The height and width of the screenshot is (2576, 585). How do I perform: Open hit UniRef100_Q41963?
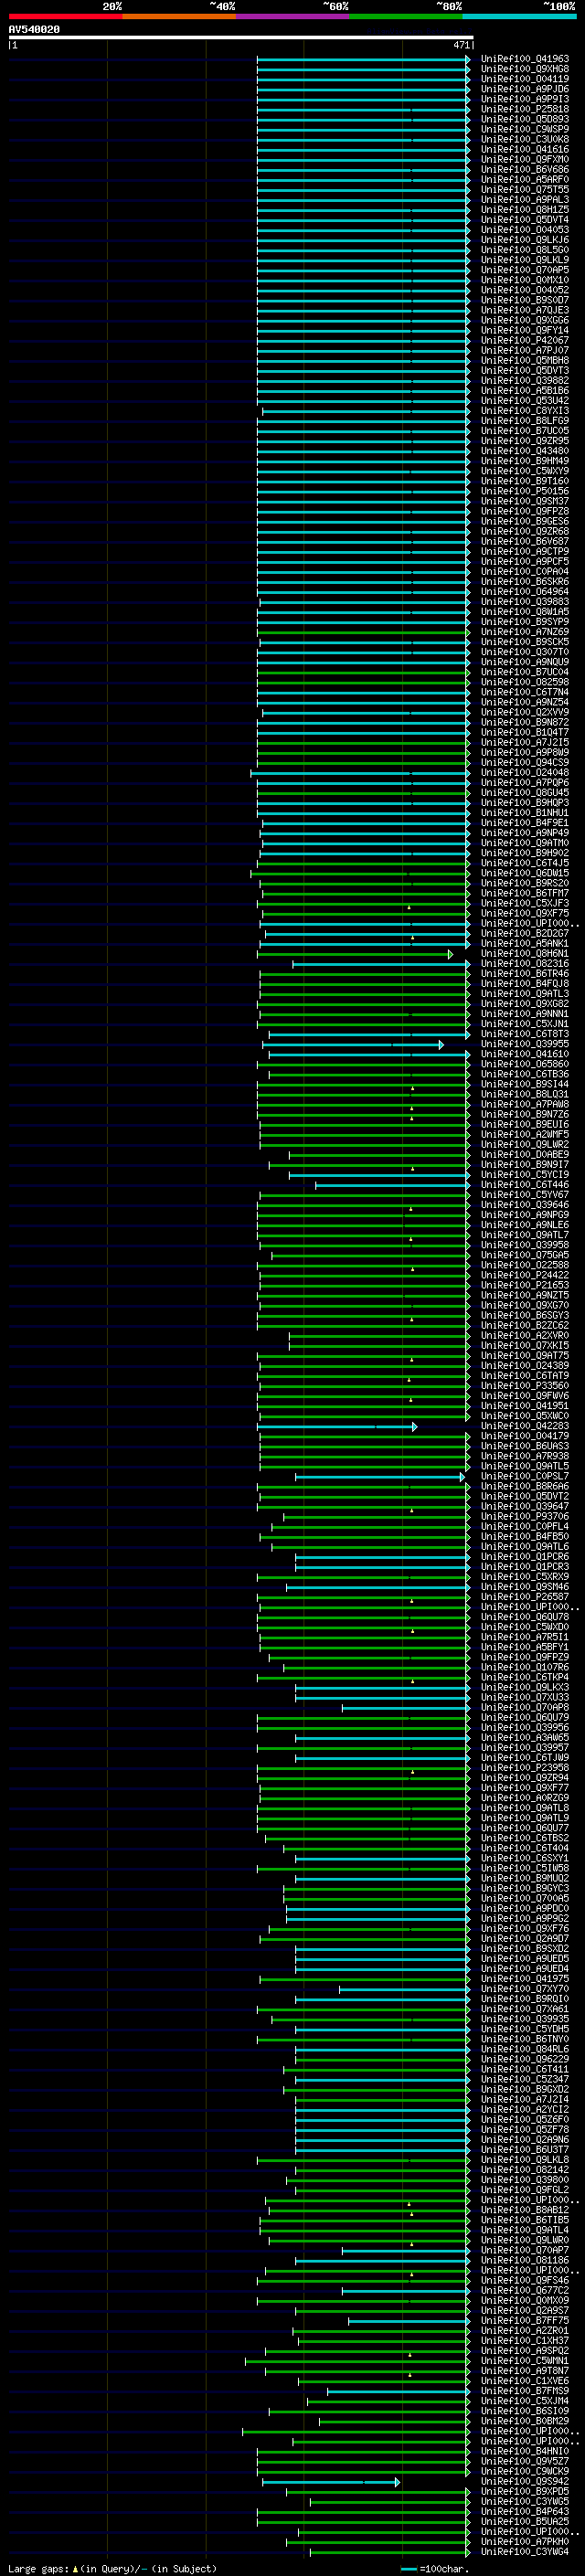click(x=525, y=59)
